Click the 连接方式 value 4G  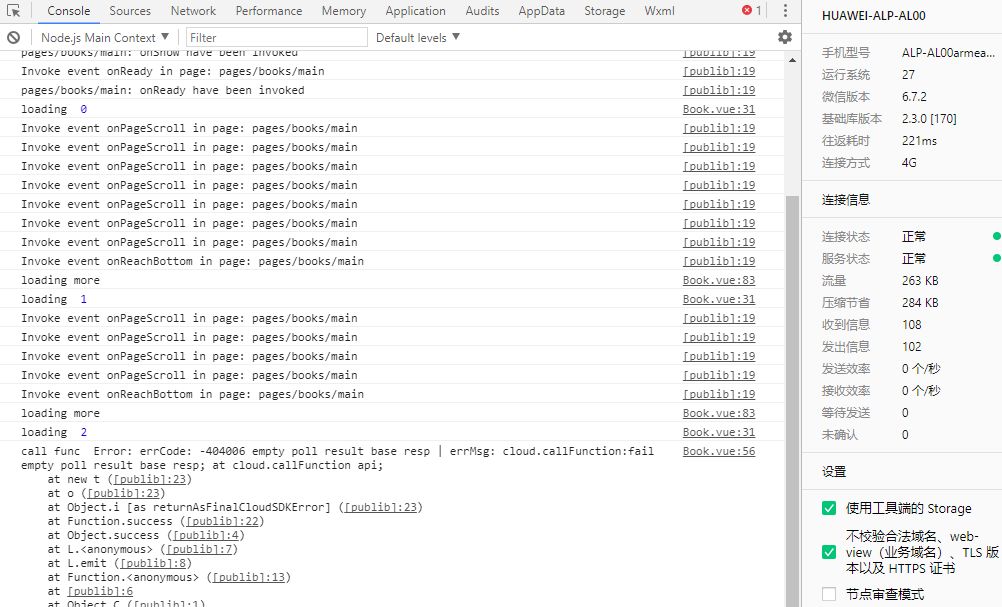[x=909, y=163]
